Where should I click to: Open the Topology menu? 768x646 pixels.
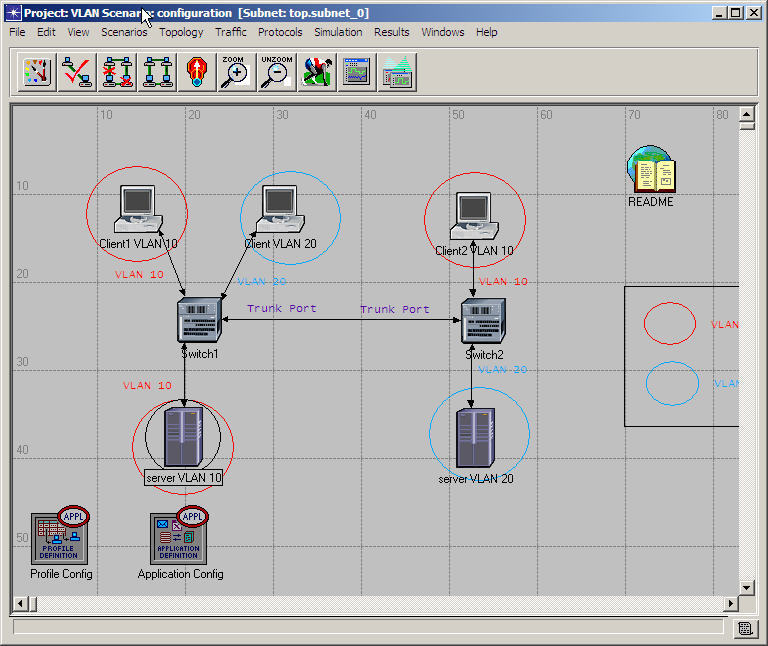point(181,32)
